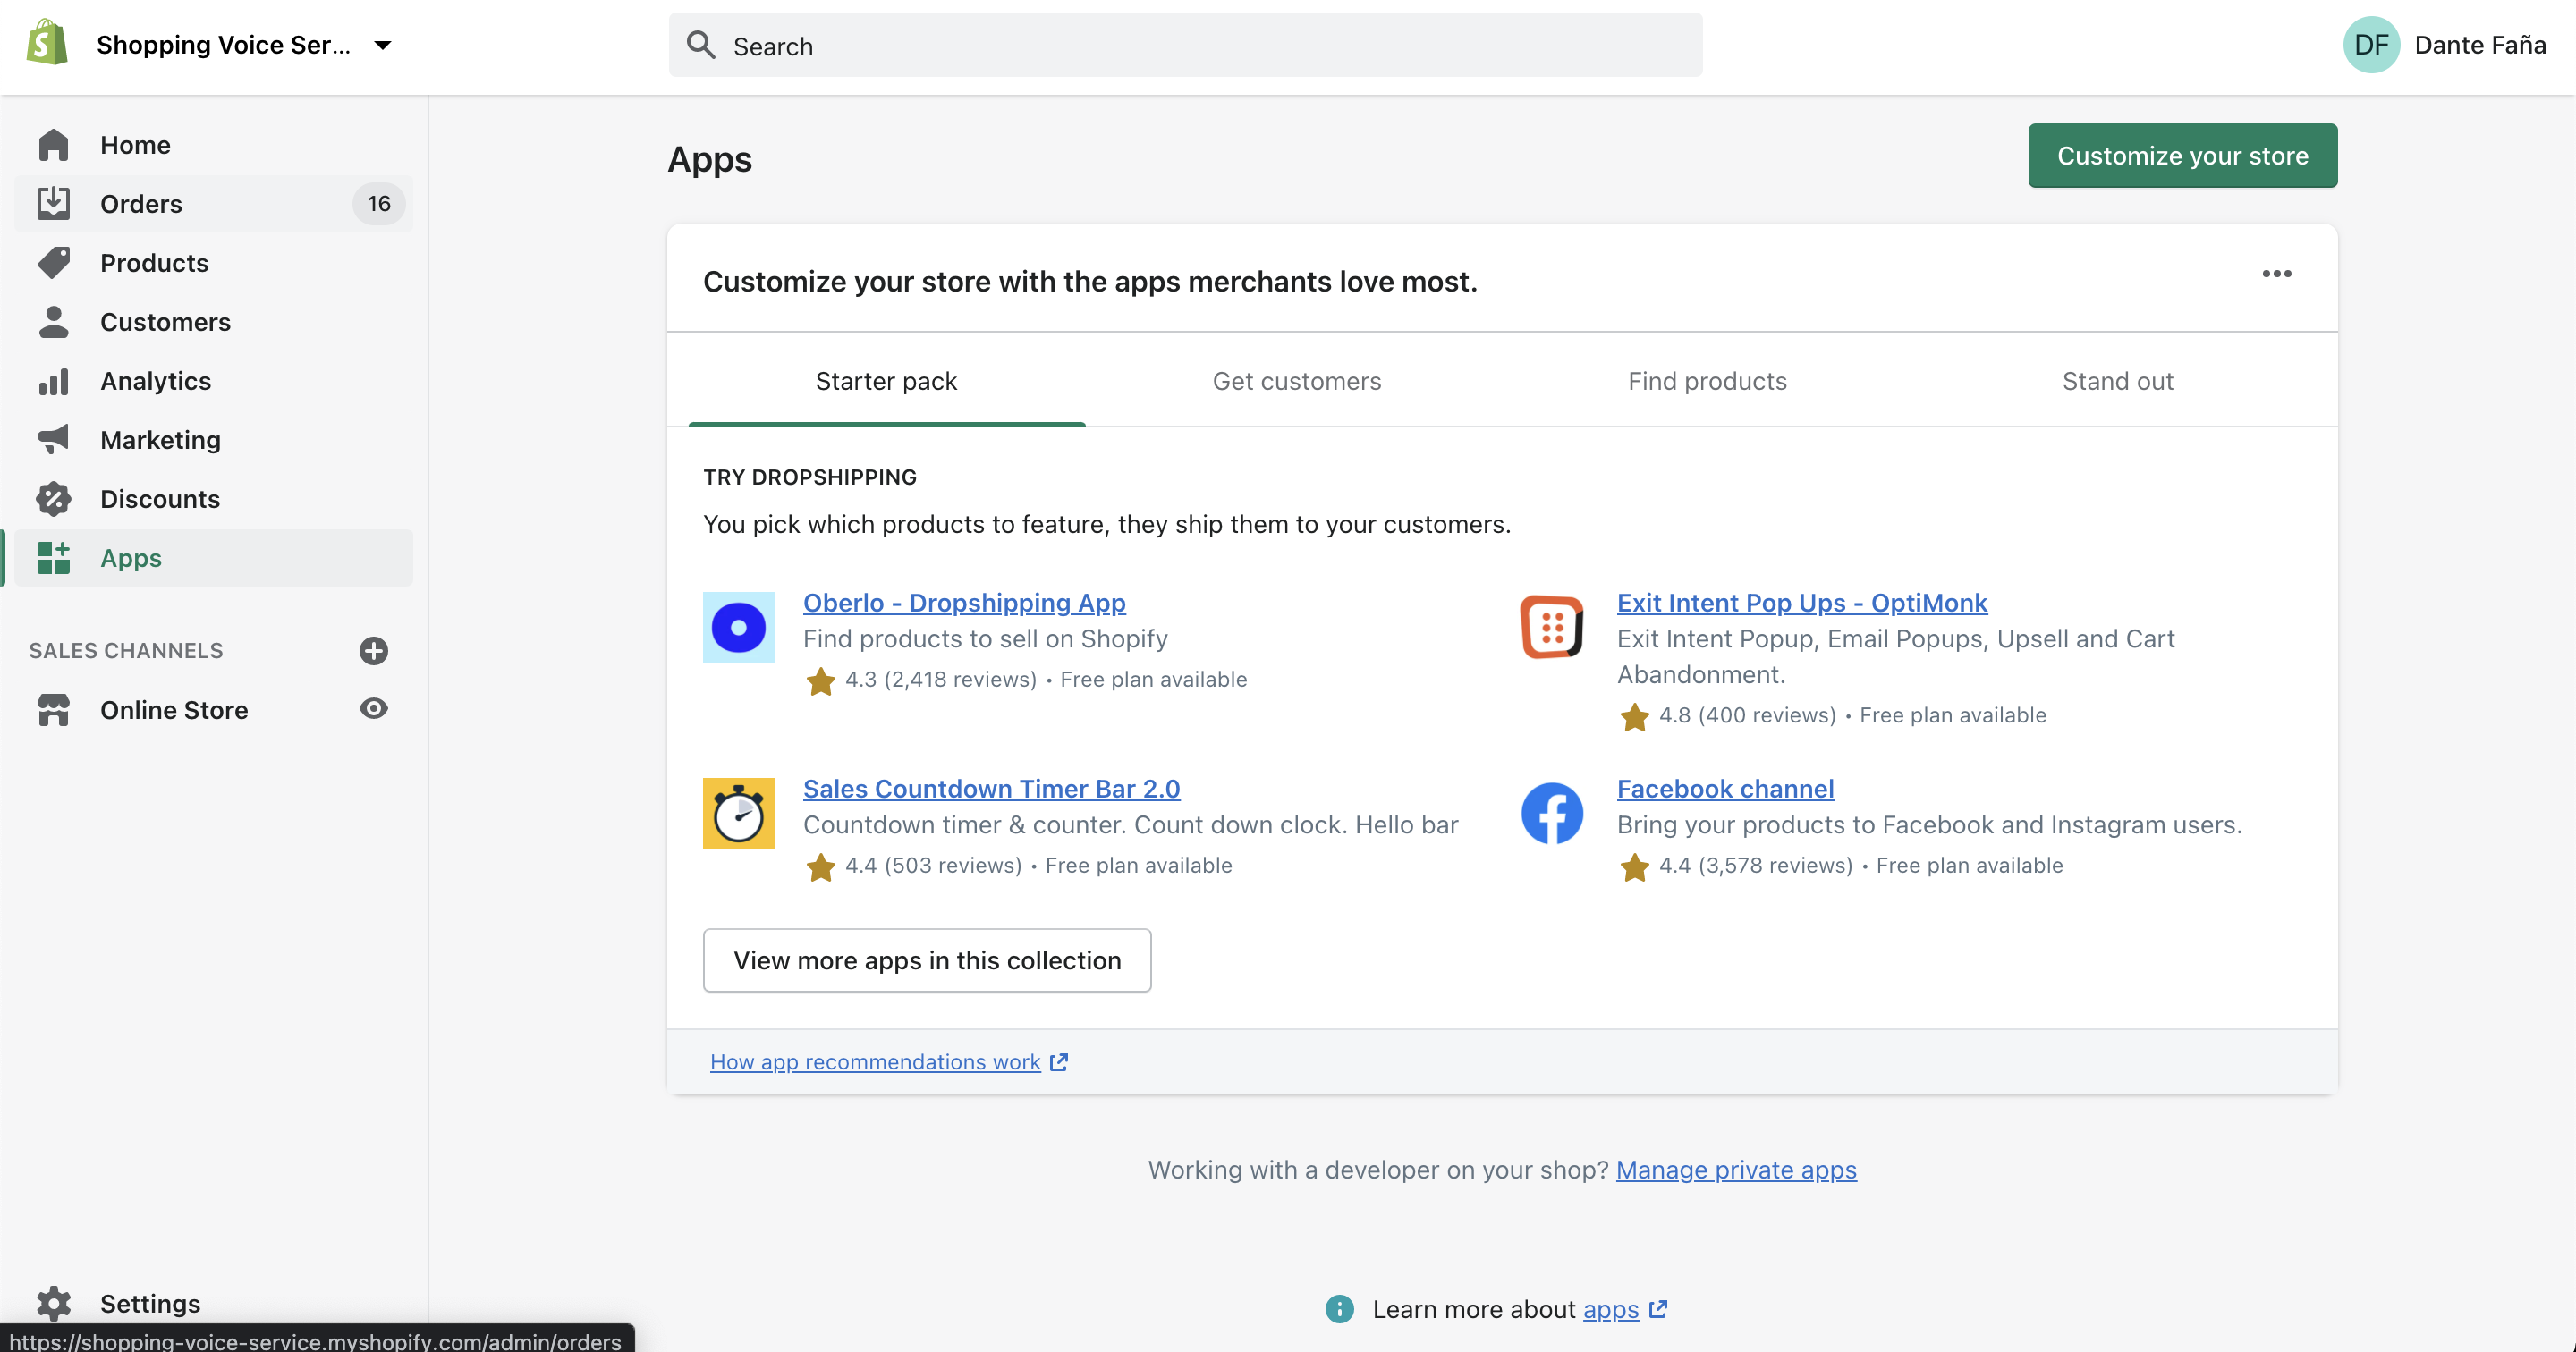Click the Dante Faña account name
The height and width of the screenshot is (1352, 2576).
tap(2480, 45)
